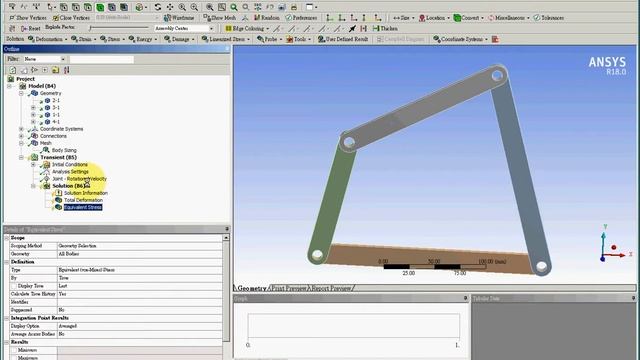
Task: Select the 2-1 body in tree
Action: pos(56,100)
